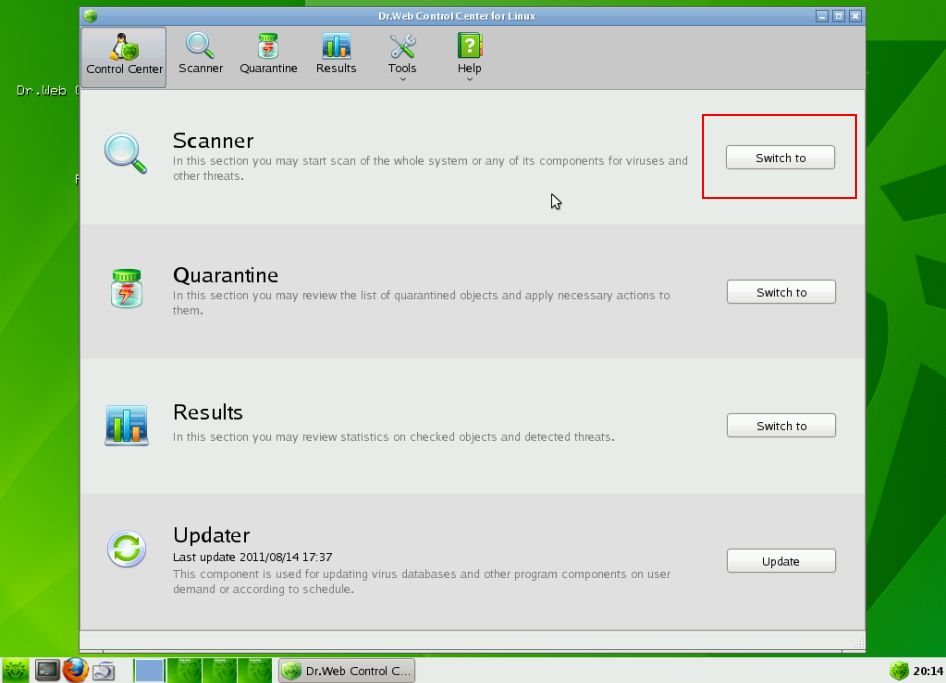946x683 pixels.
Task: Minimize the Dr.Web Control Center window
Action: tap(822, 16)
